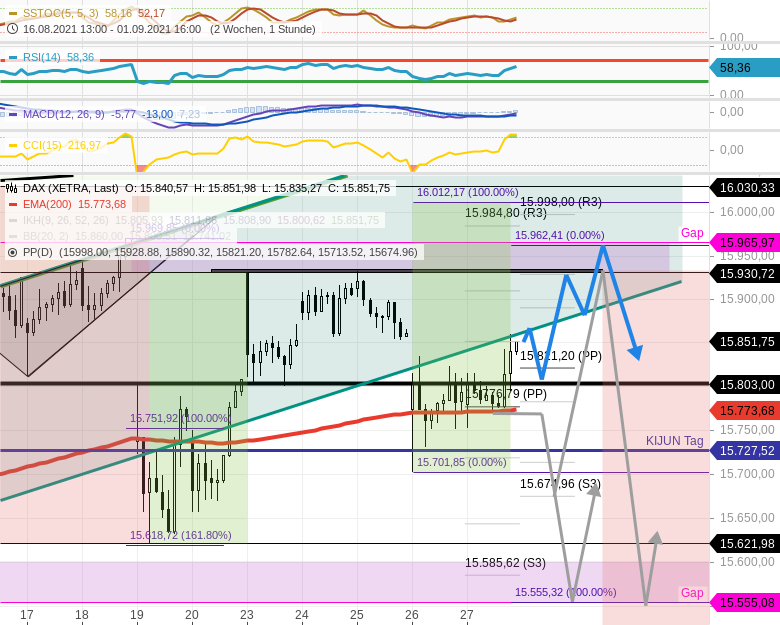This screenshot has width=780, height=625.
Task: Click date 19 on the time axis
Action: click(x=137, y=615)
